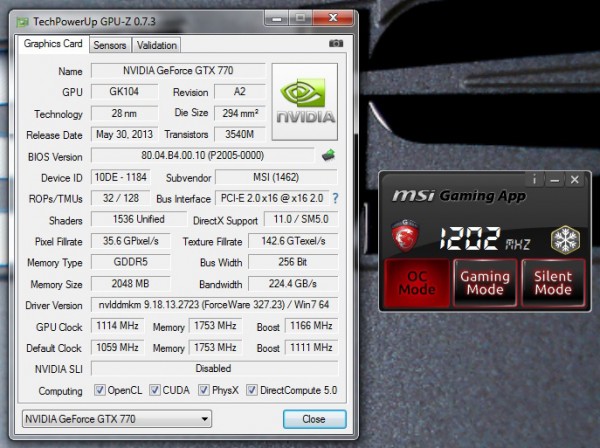Click the NVIDIA SLI field Disabled
This screenshot has width=600, height=448.
coord(214,368)
